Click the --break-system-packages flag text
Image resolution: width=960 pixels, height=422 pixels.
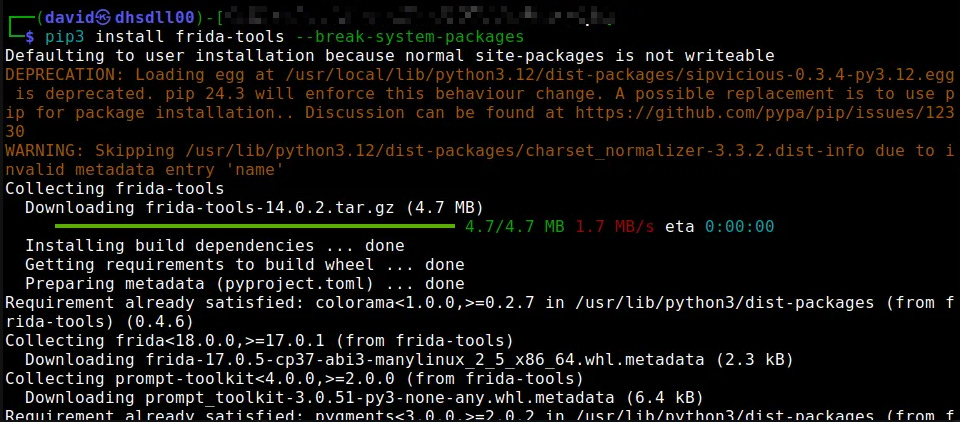410,37
